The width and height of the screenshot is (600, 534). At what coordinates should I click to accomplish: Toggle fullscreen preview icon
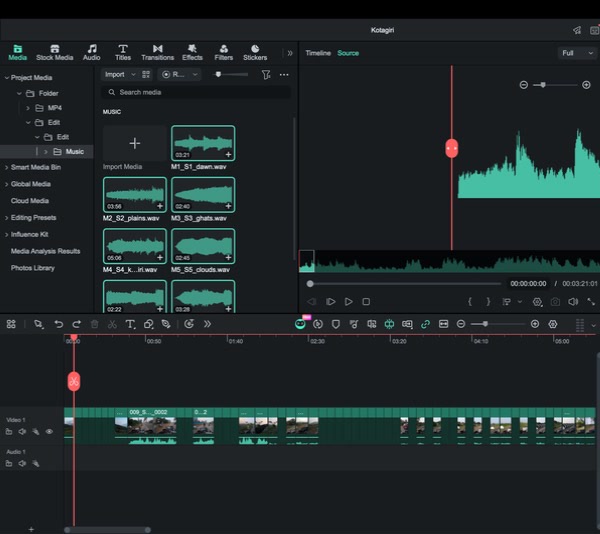[x=591, y=302]
